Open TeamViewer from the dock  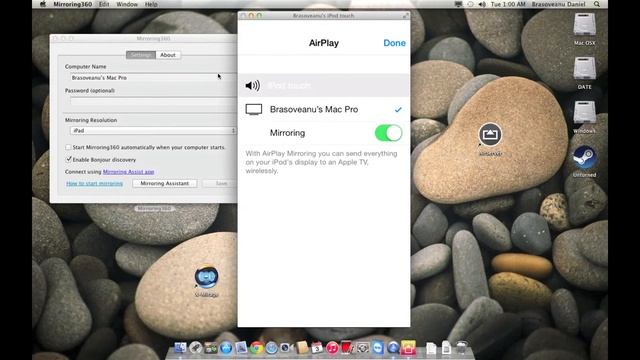(378, 347)
